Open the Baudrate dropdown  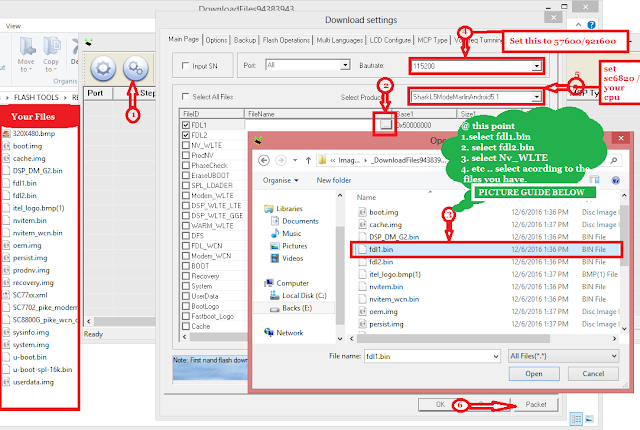click(x=537, y=66)
